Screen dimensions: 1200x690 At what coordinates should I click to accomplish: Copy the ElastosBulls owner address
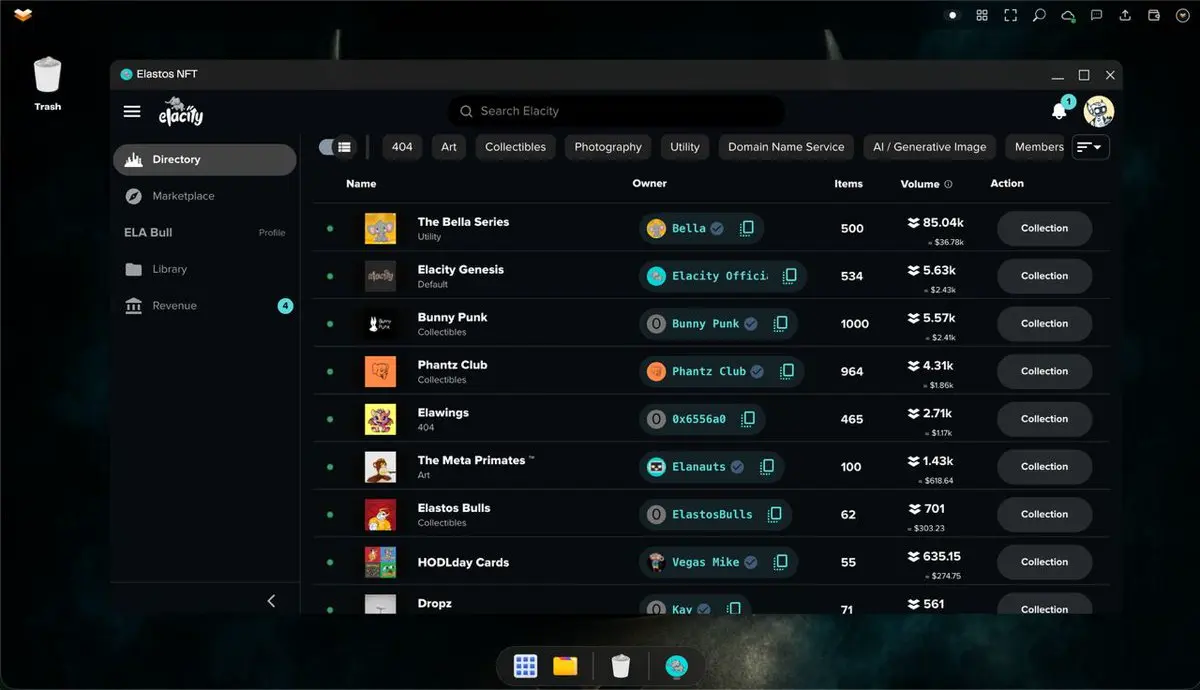[x=774, y=514]
